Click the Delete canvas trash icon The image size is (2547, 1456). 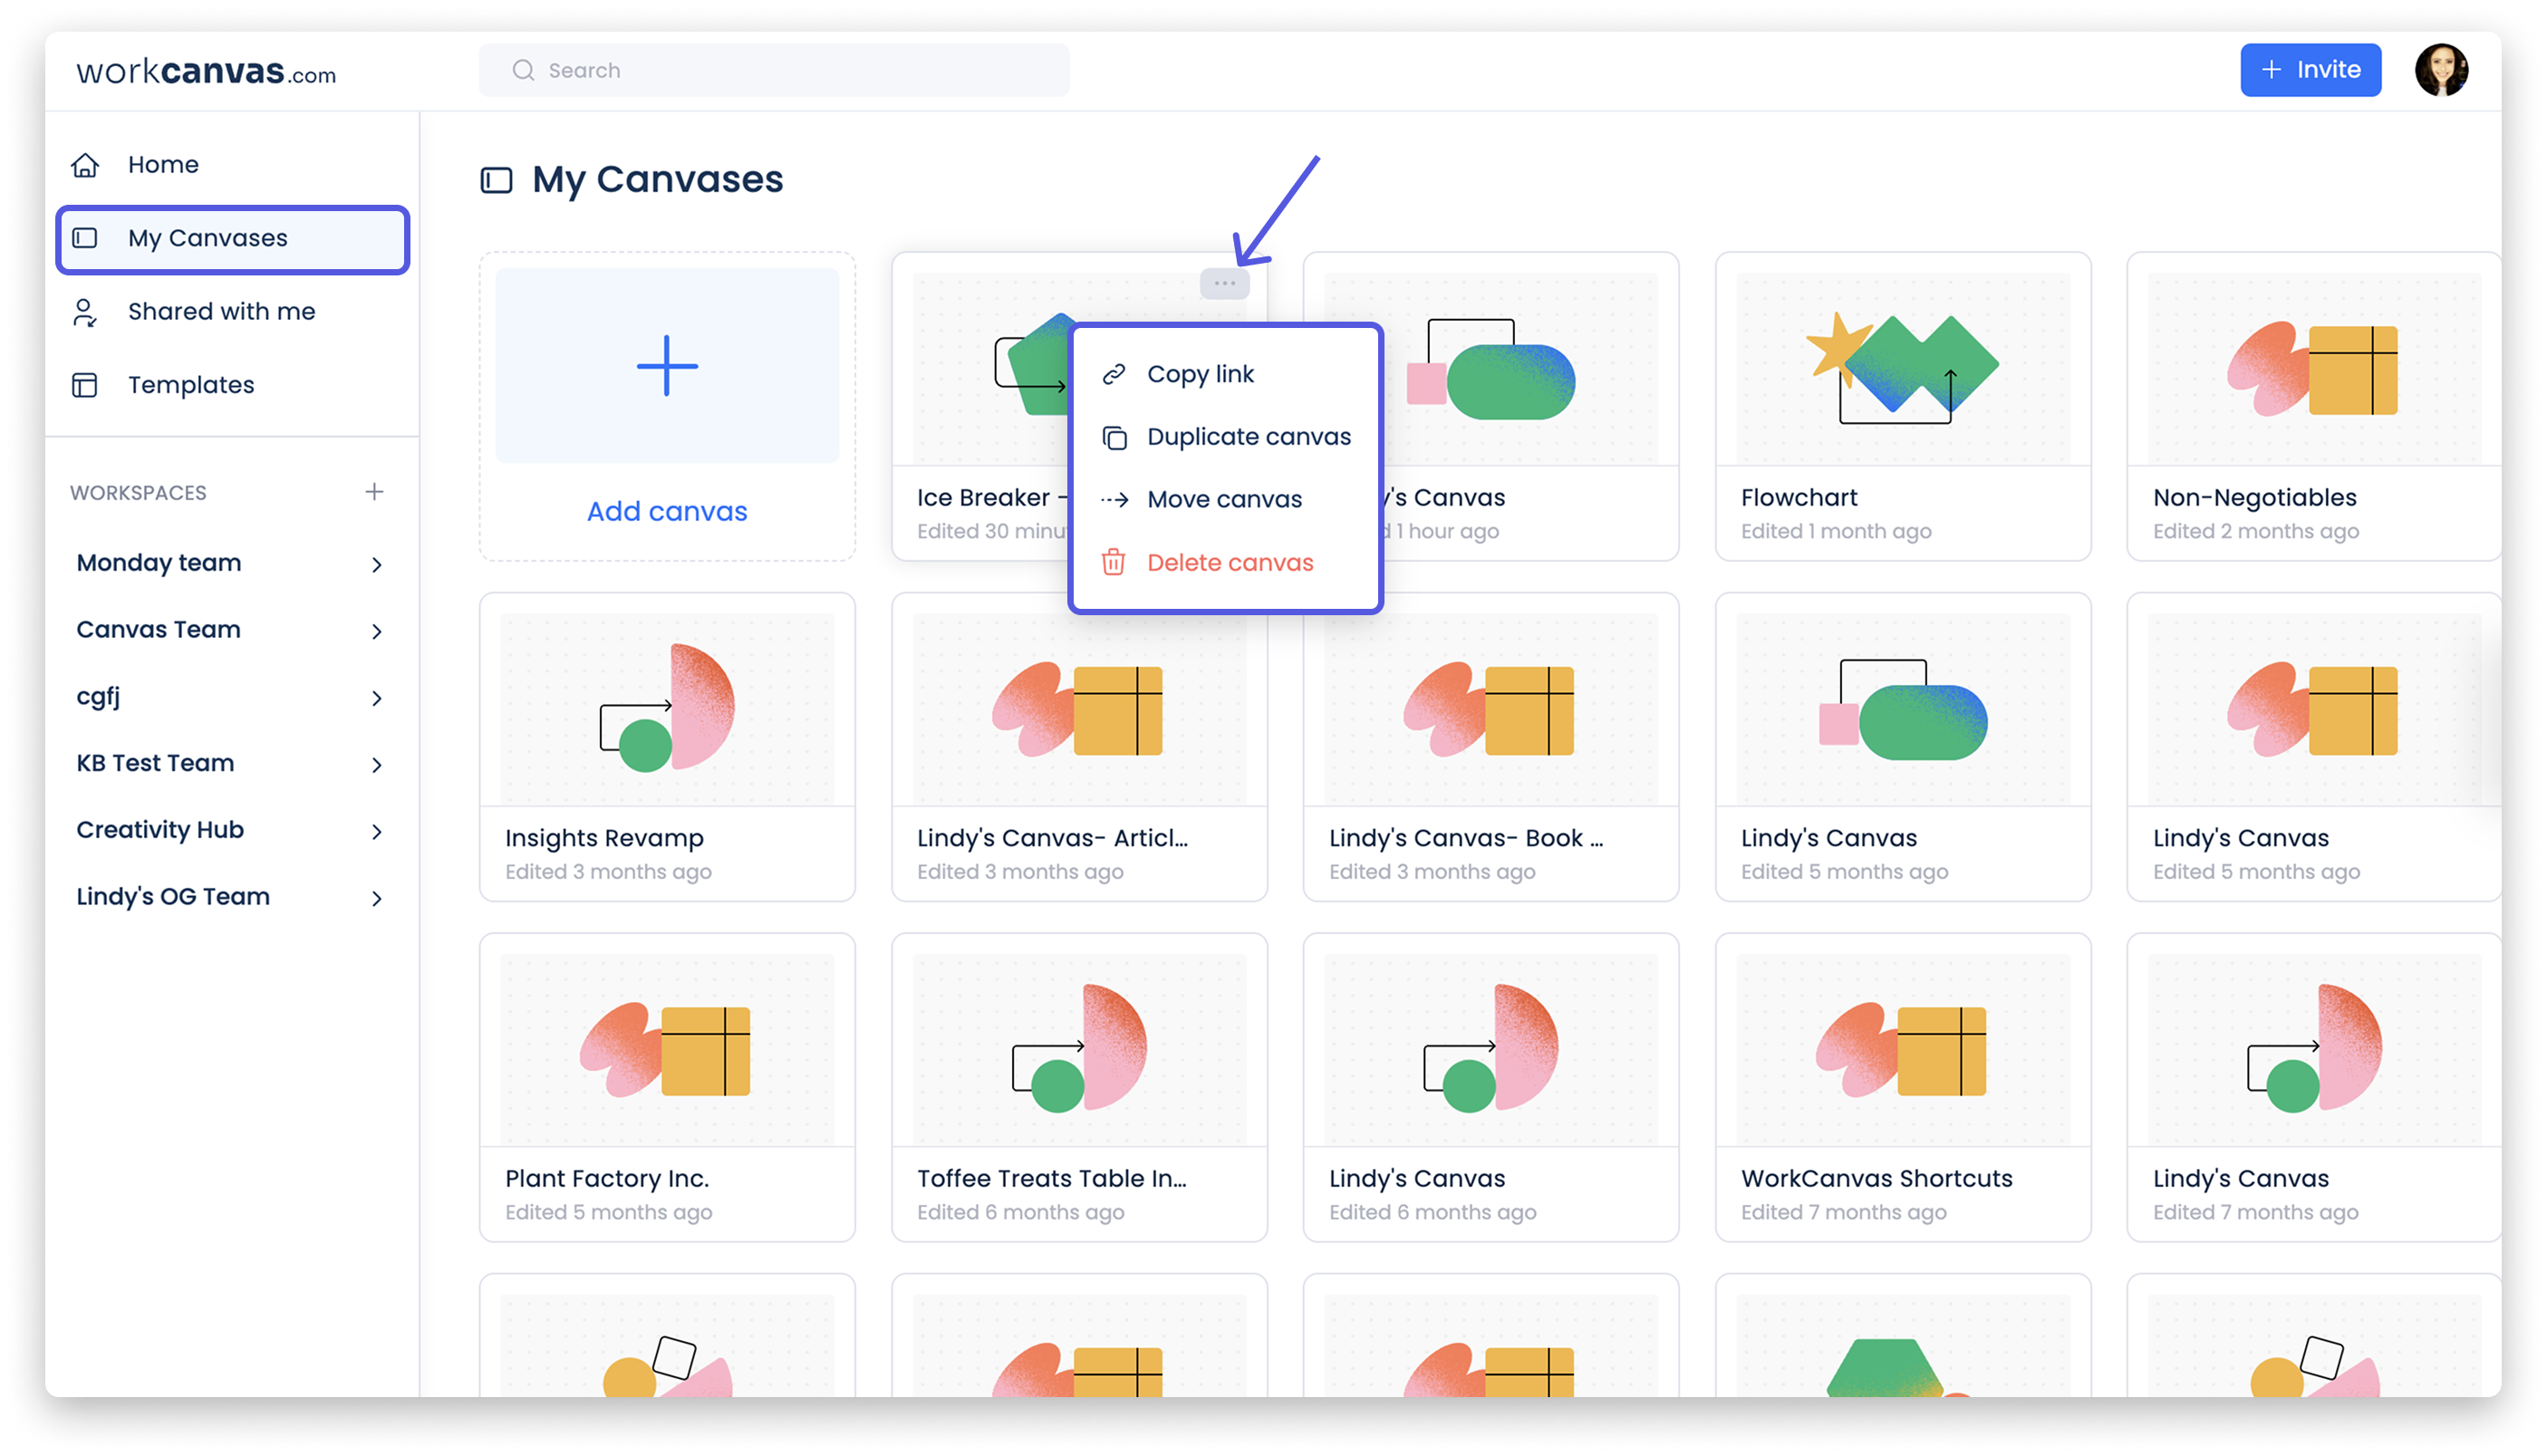tap(1113, 562)
